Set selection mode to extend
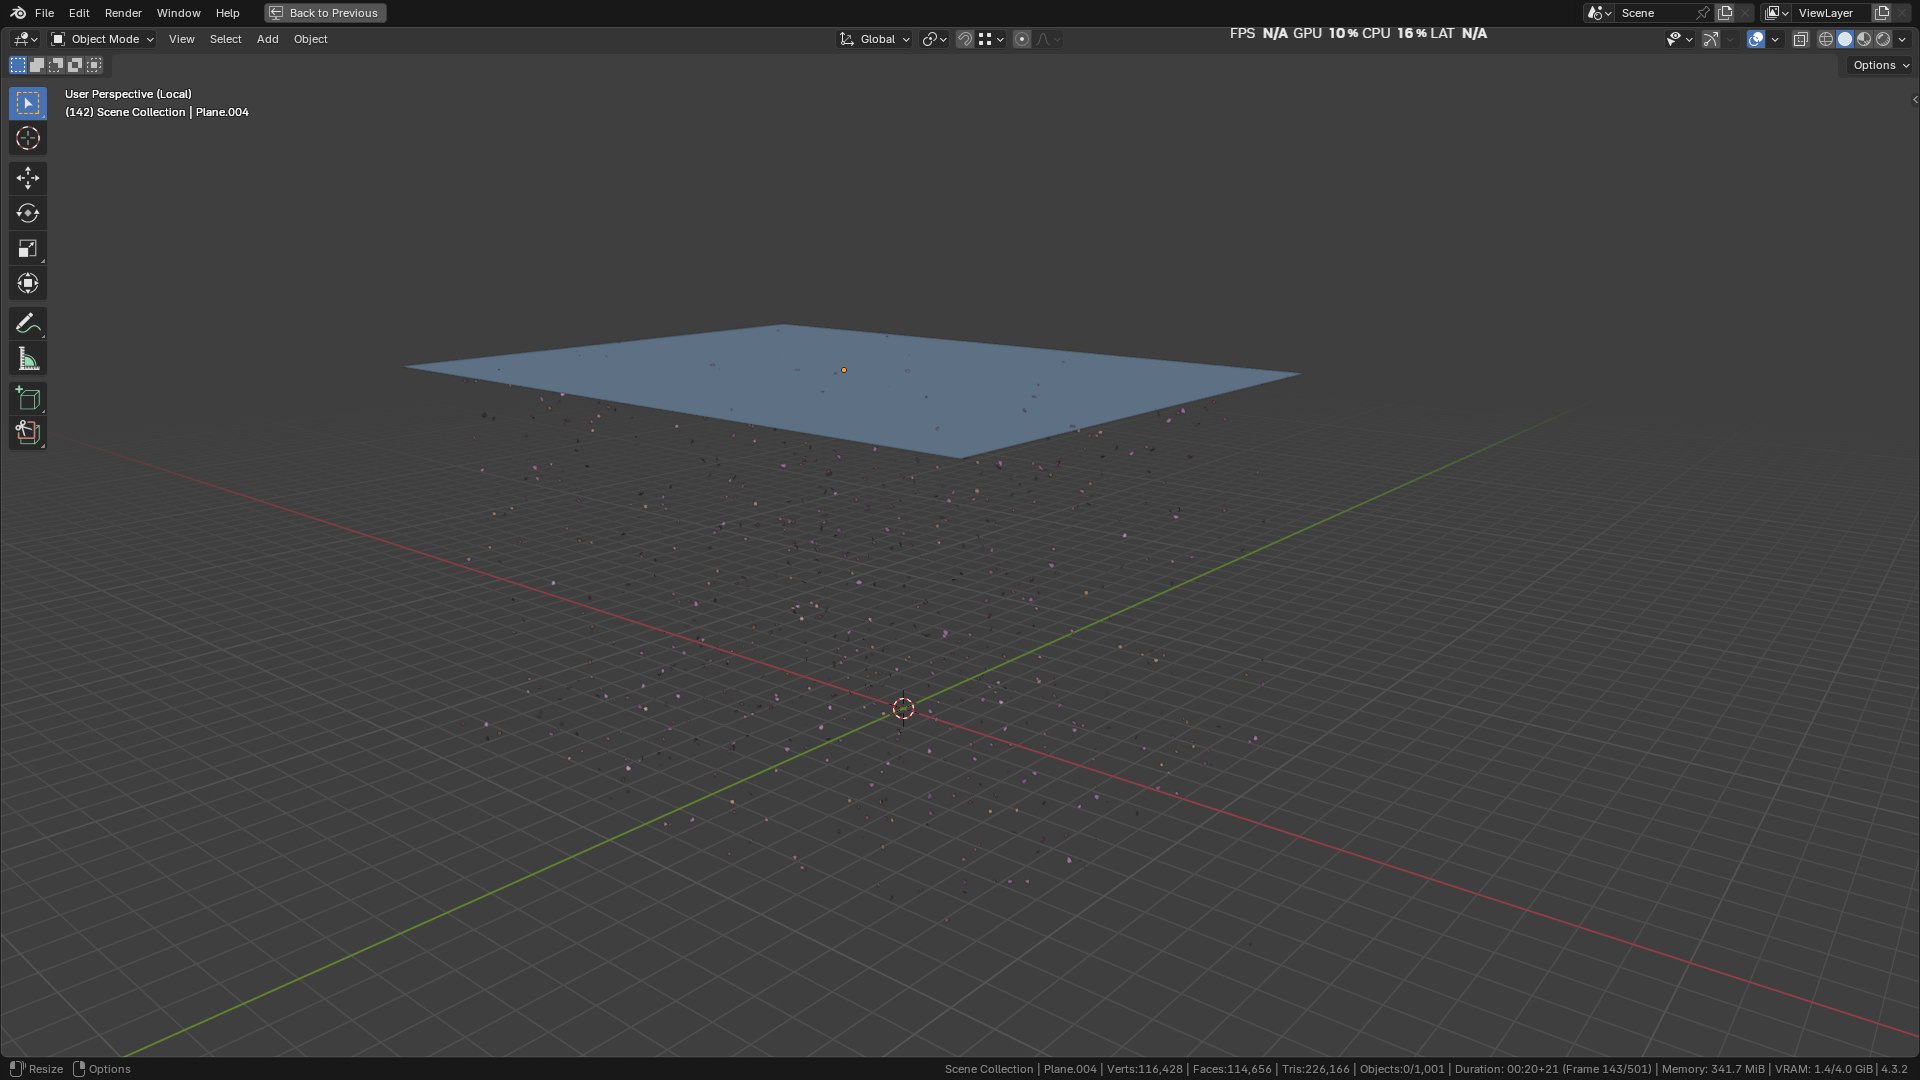The image size is (1920, 1080). (37, 65)
